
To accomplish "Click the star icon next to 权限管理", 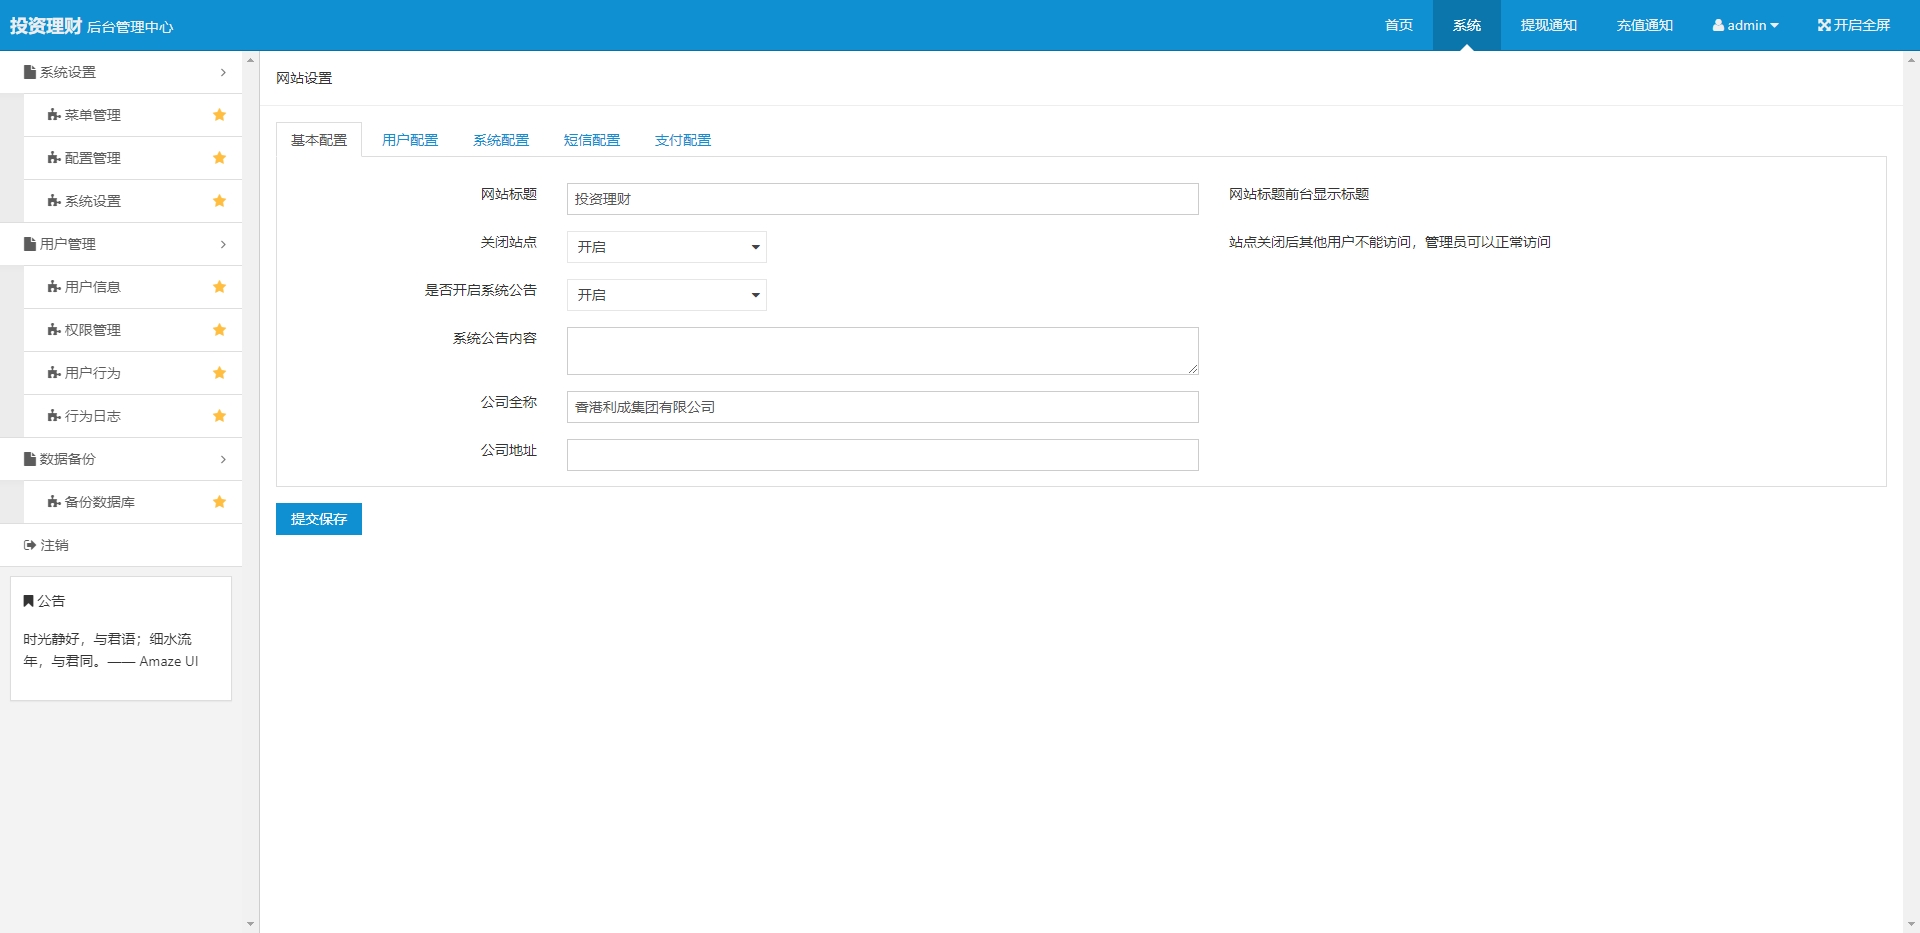I will pyautogui.click(x=219, y=330).
